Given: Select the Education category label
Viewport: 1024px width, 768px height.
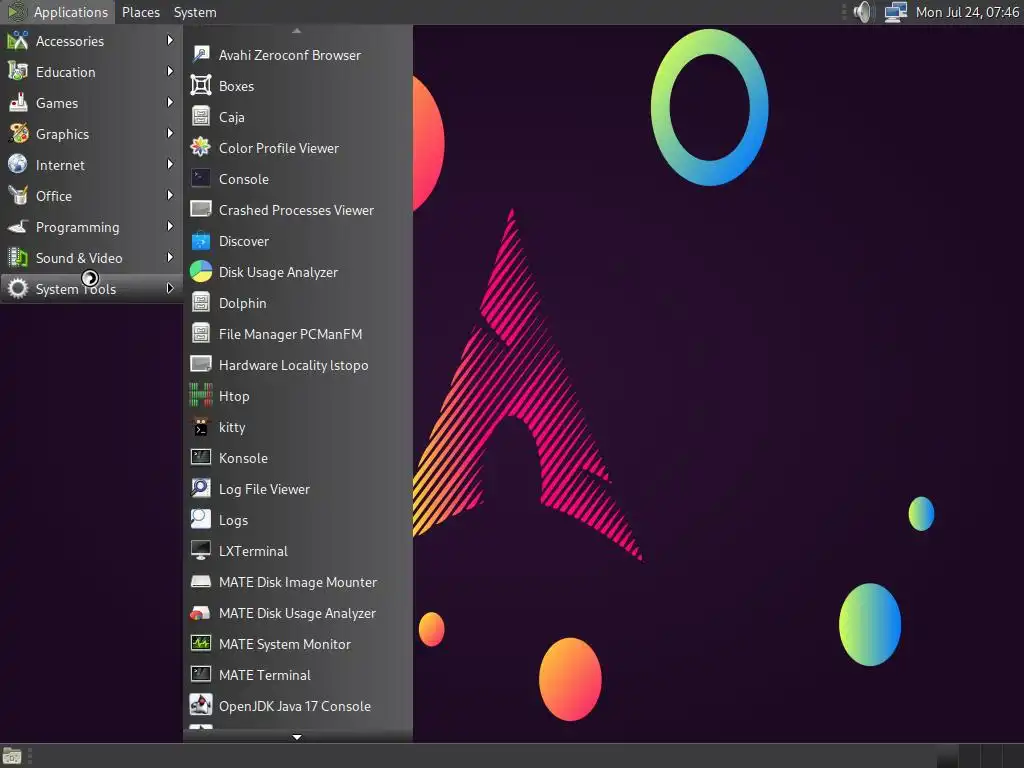Looking at the screenshot, I should pos(65,72).
